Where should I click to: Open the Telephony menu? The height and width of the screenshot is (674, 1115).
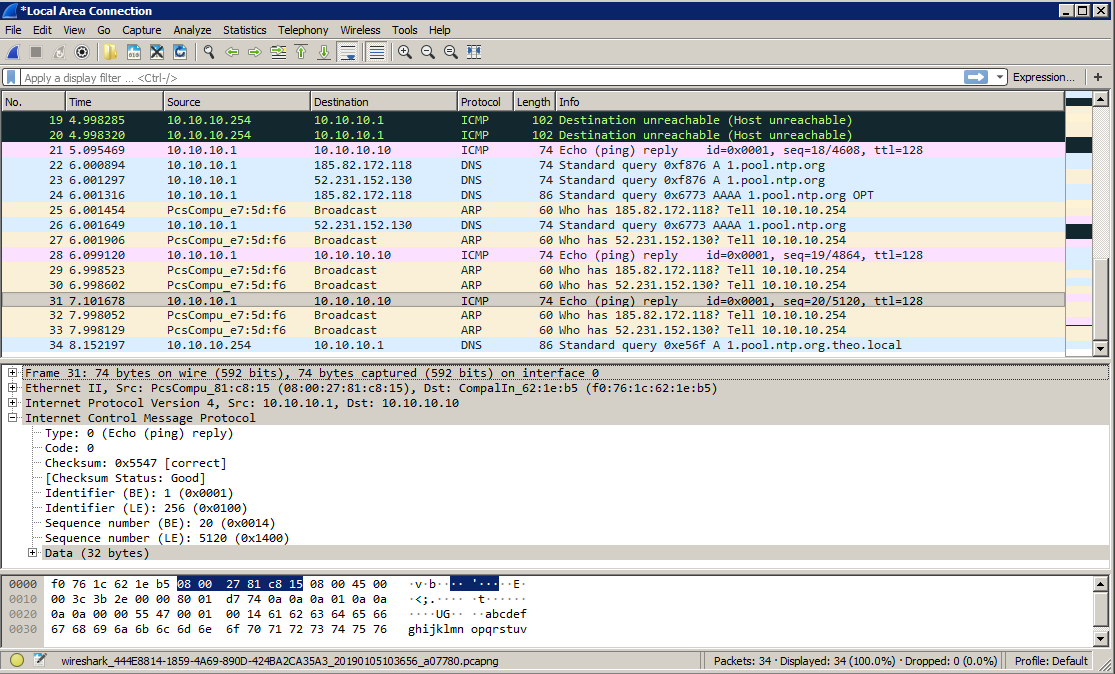(303, 29)
